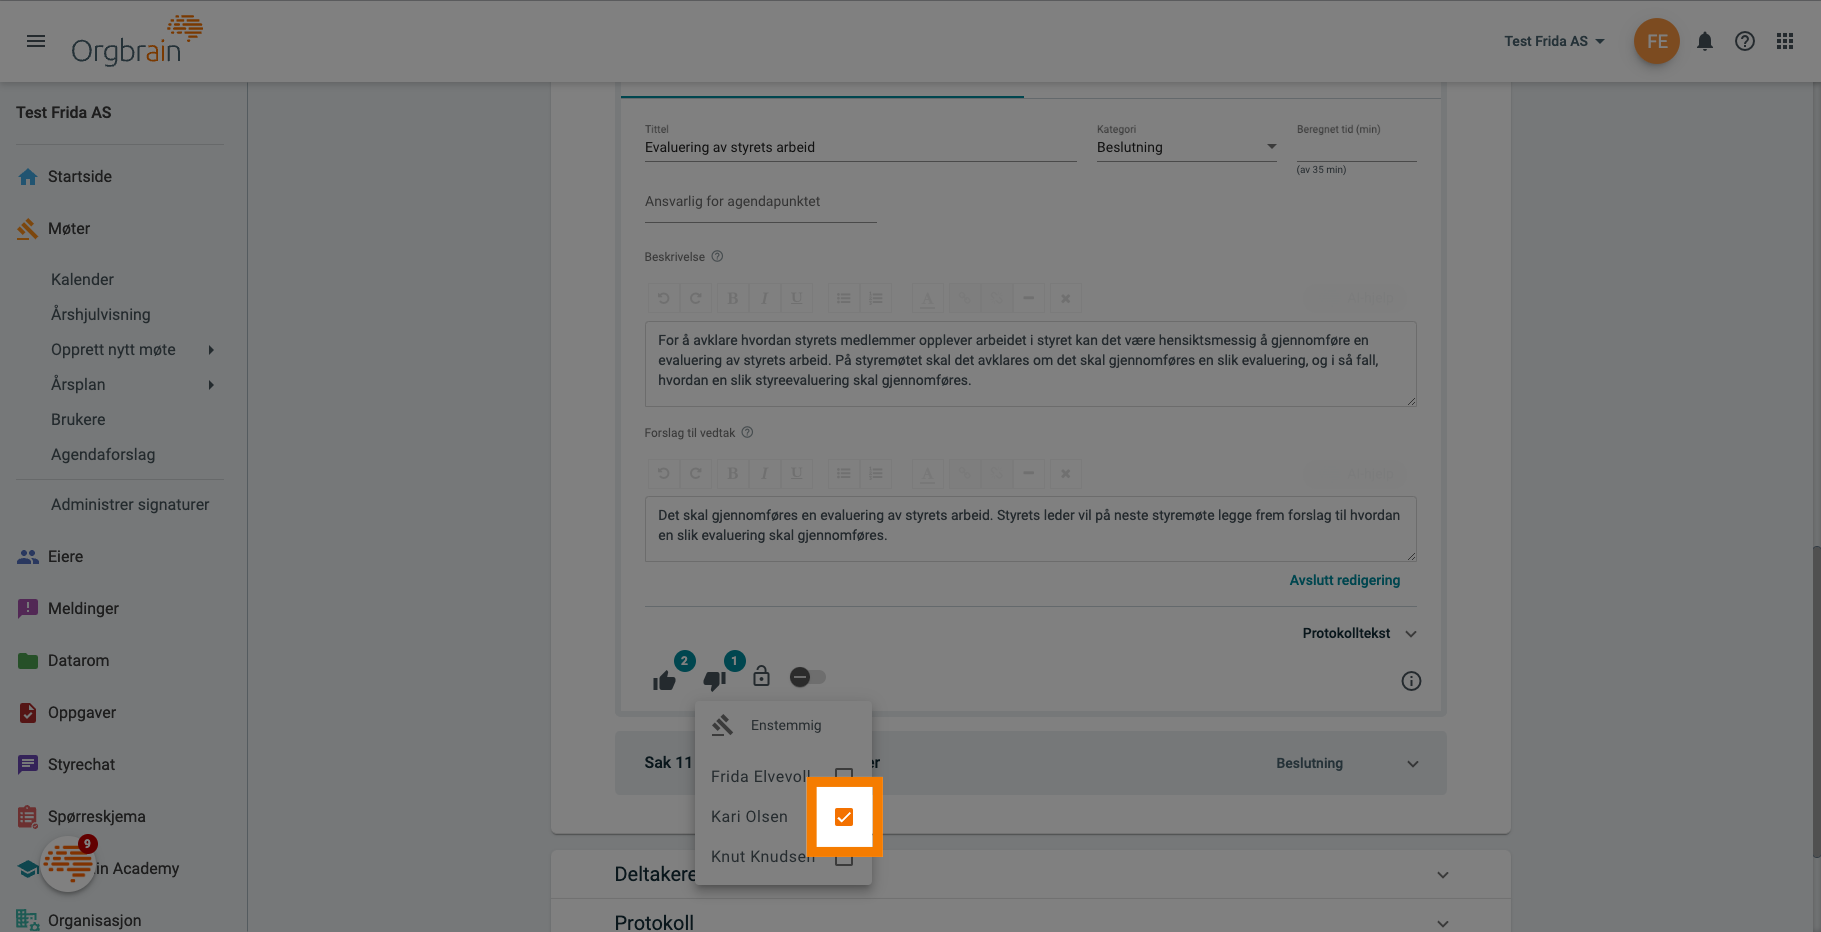Go to Startside via the home icon
Screen dimensions: 1821x932
pos(28,177)
